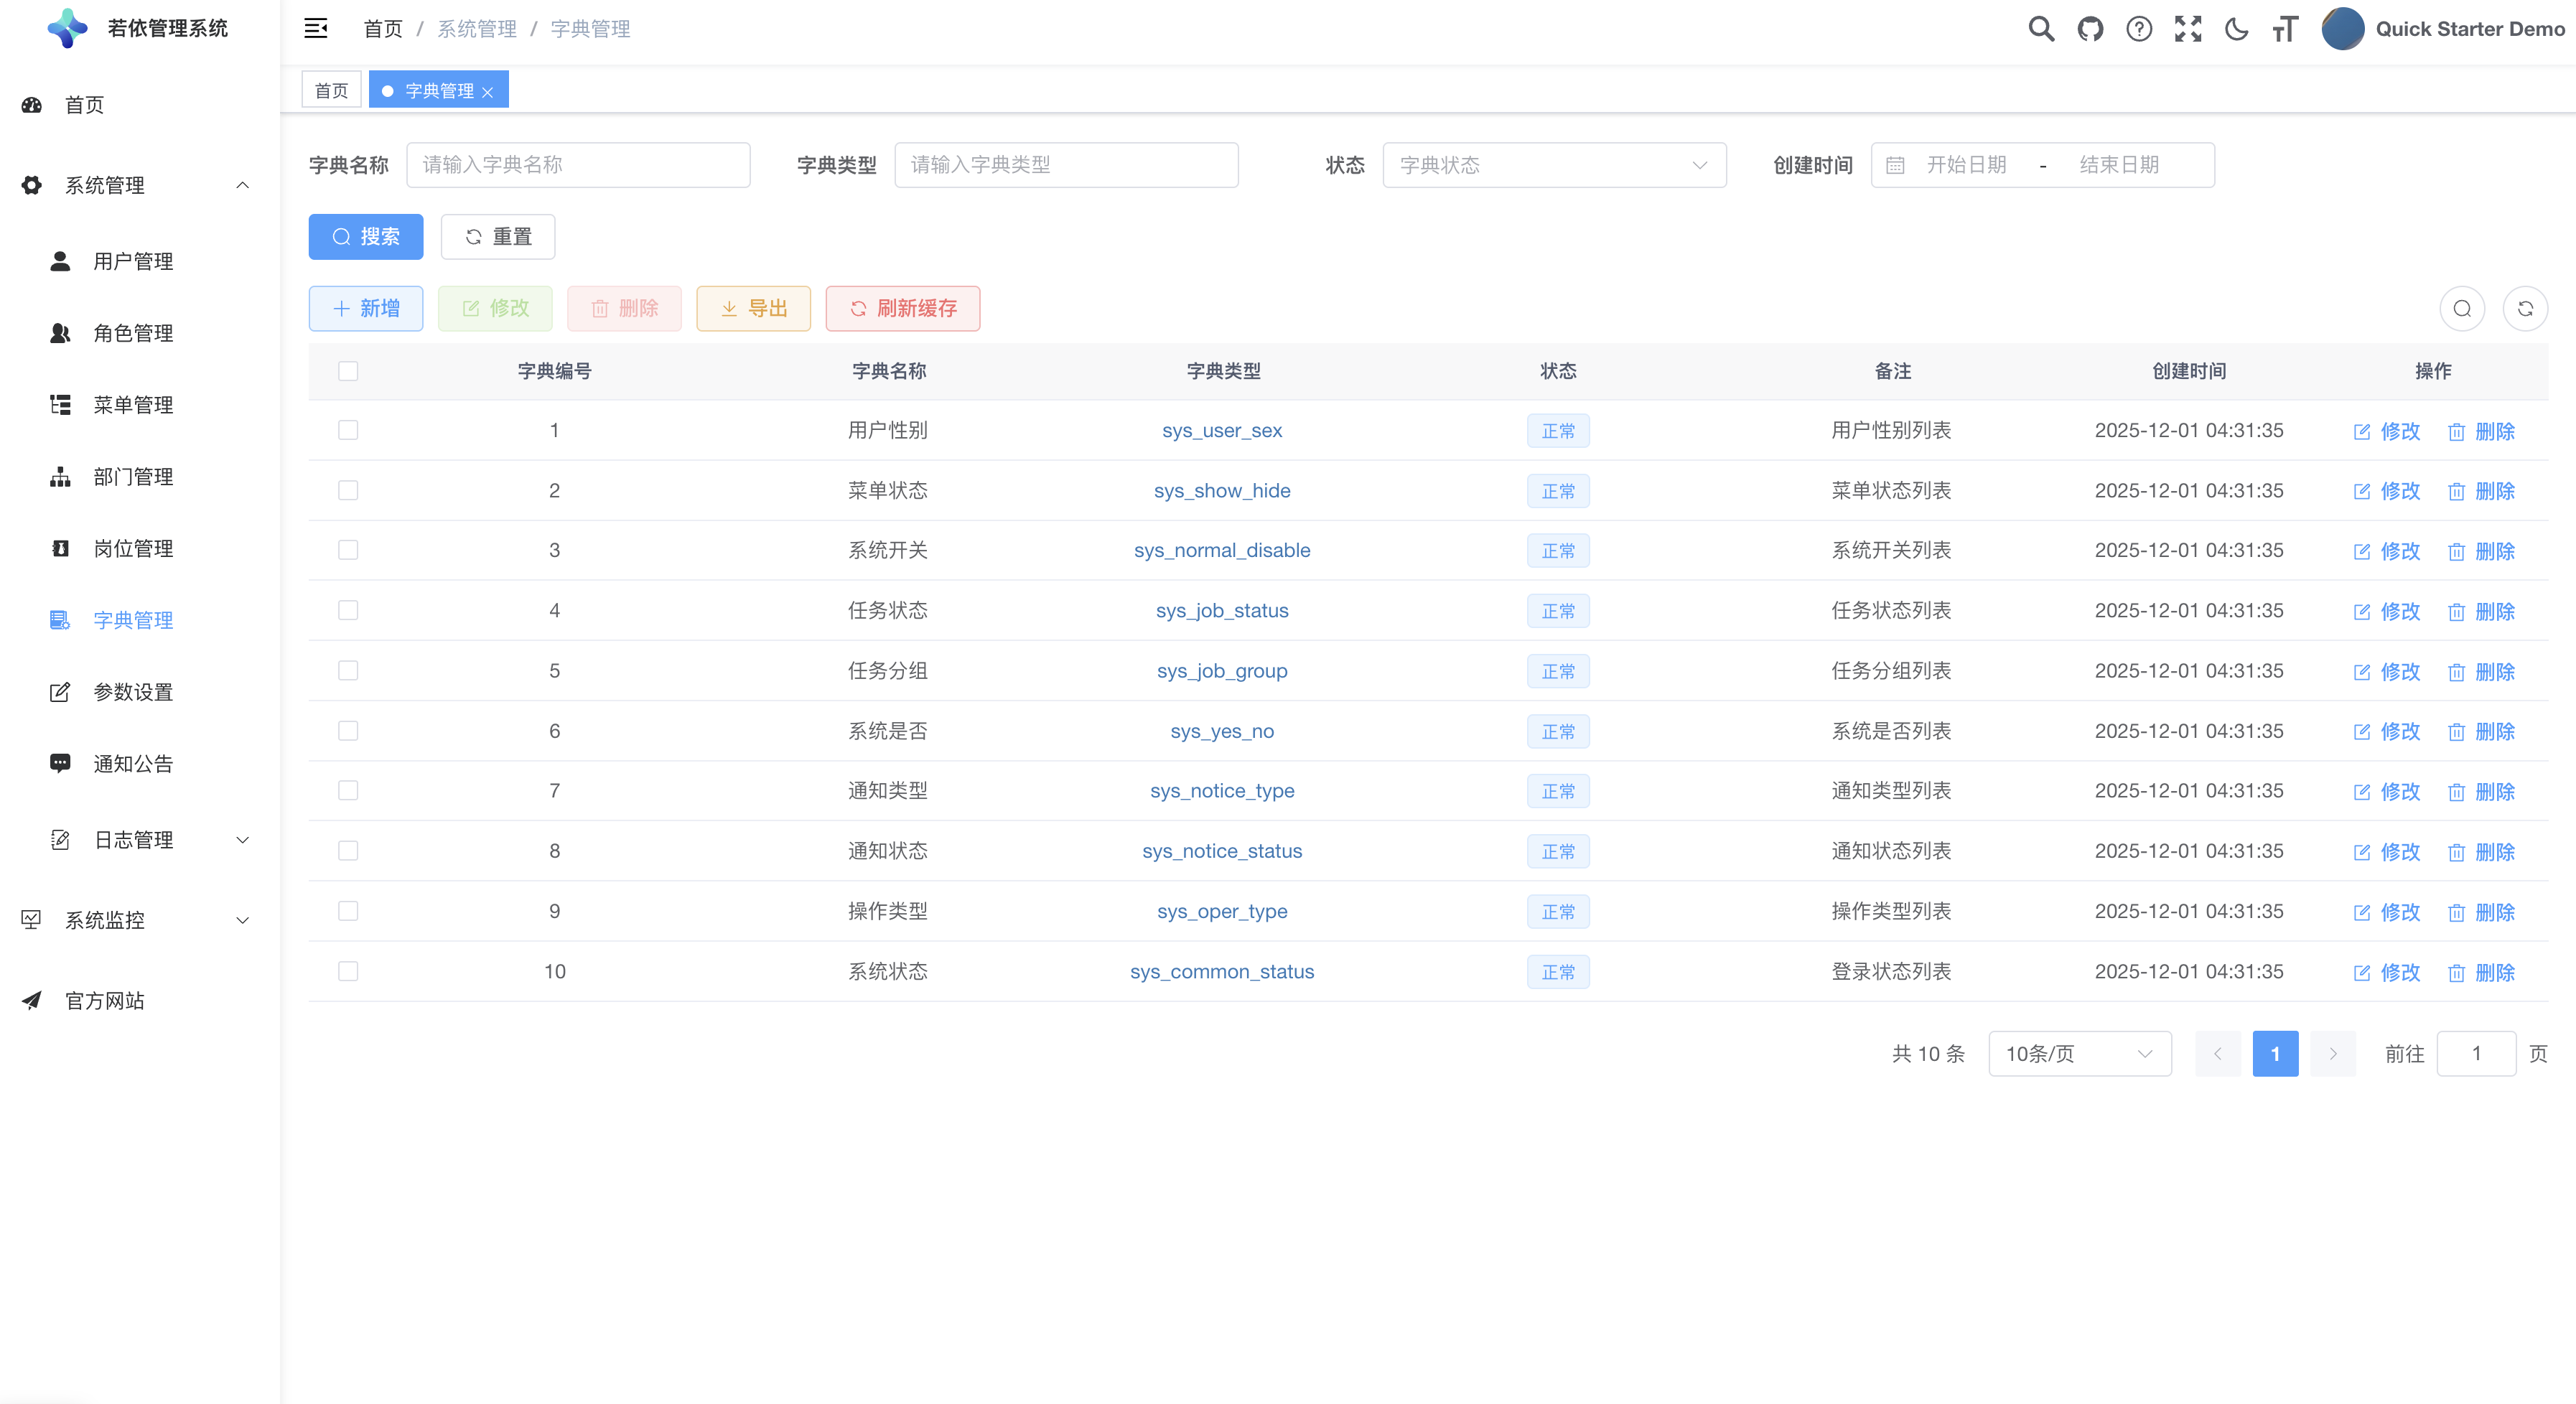
Task: Open the help documentation question icon
Action: [x=2139, y=29]
